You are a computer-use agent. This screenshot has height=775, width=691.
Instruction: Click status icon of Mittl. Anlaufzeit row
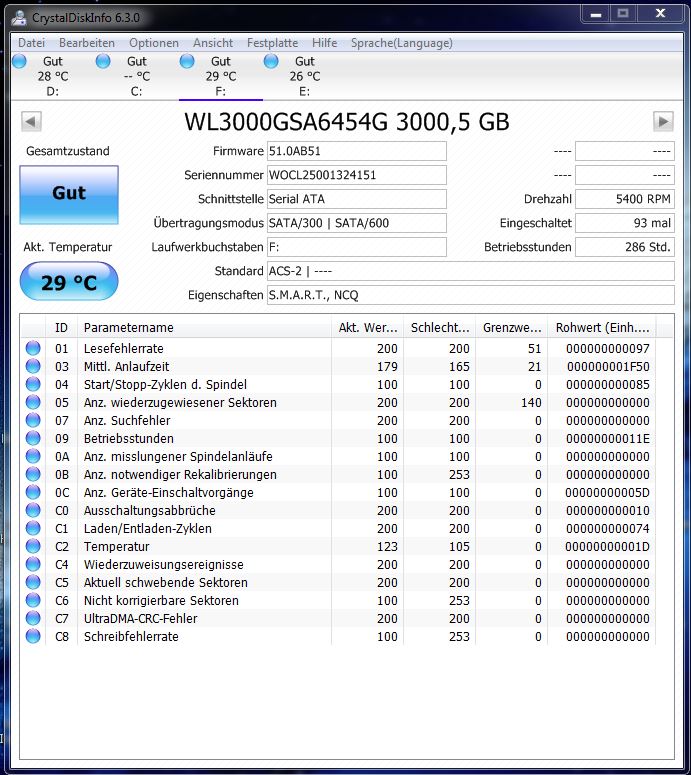pos(33,366)
